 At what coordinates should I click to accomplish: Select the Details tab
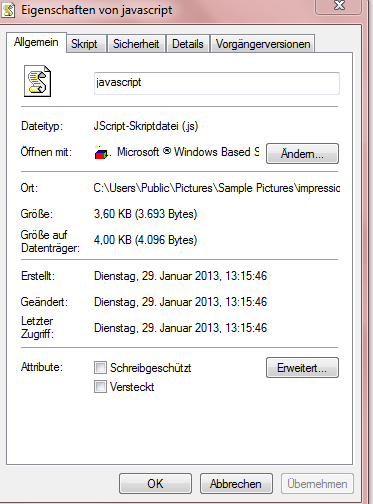[x=188, y=44]
